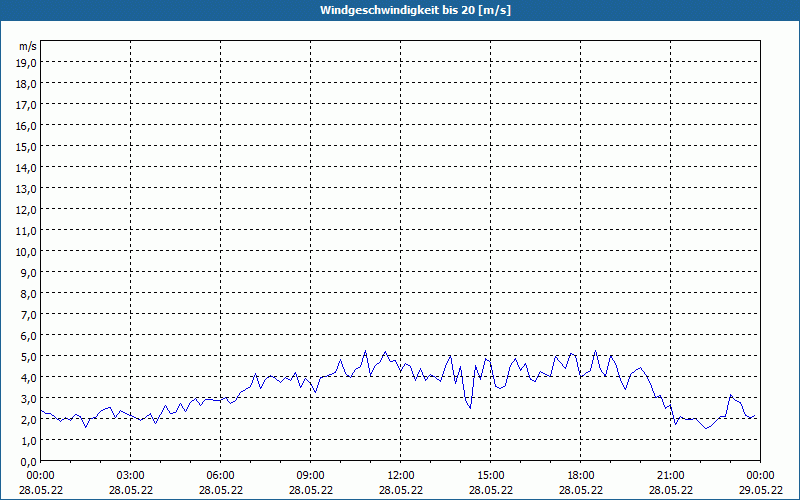Click the '4,0' y-axis label
The height and width of the screenshot is (500, 800).
[29, 378]
